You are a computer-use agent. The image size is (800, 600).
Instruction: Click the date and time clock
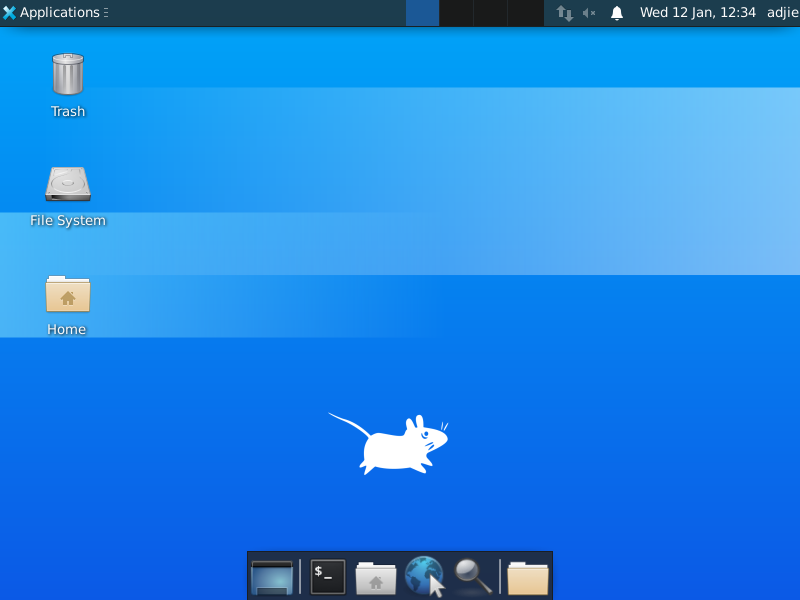[697, 12]
